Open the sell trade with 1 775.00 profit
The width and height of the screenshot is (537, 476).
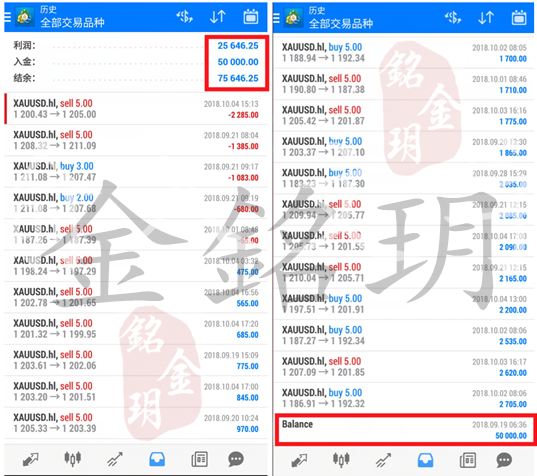(404, 116)
